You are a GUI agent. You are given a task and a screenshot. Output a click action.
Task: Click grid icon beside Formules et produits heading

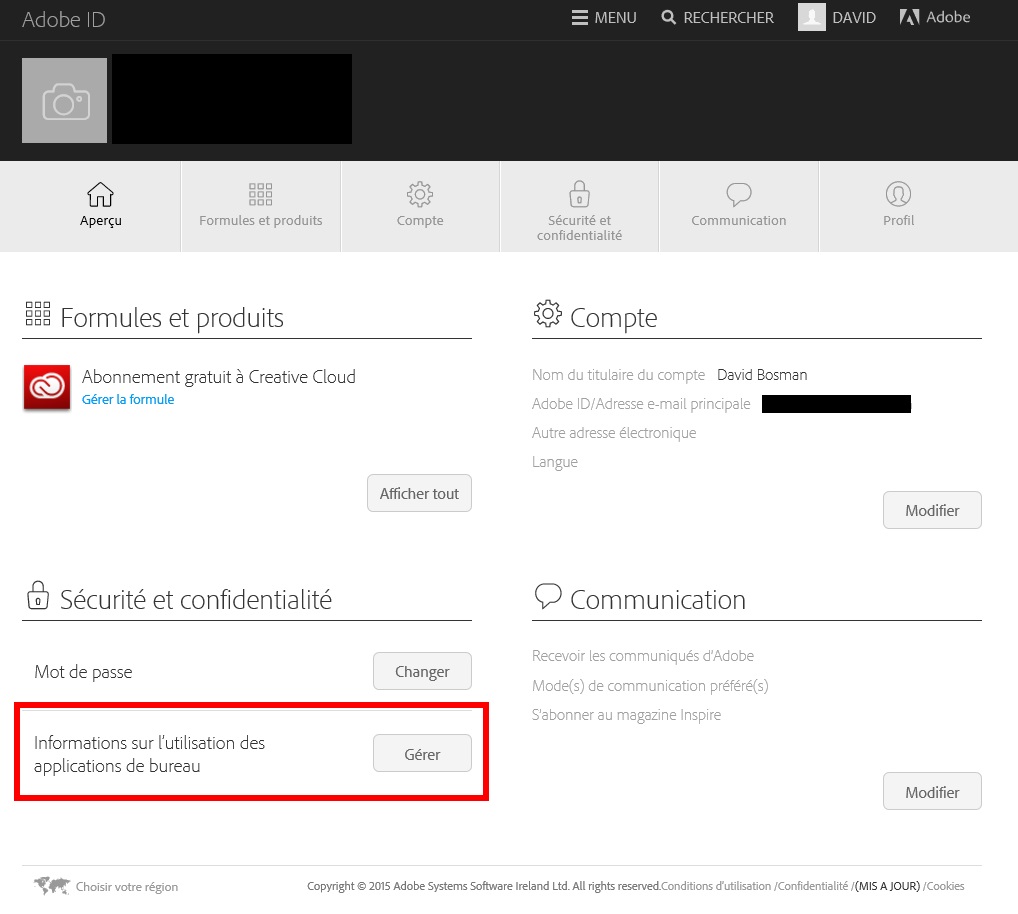[x=38, y=314]
